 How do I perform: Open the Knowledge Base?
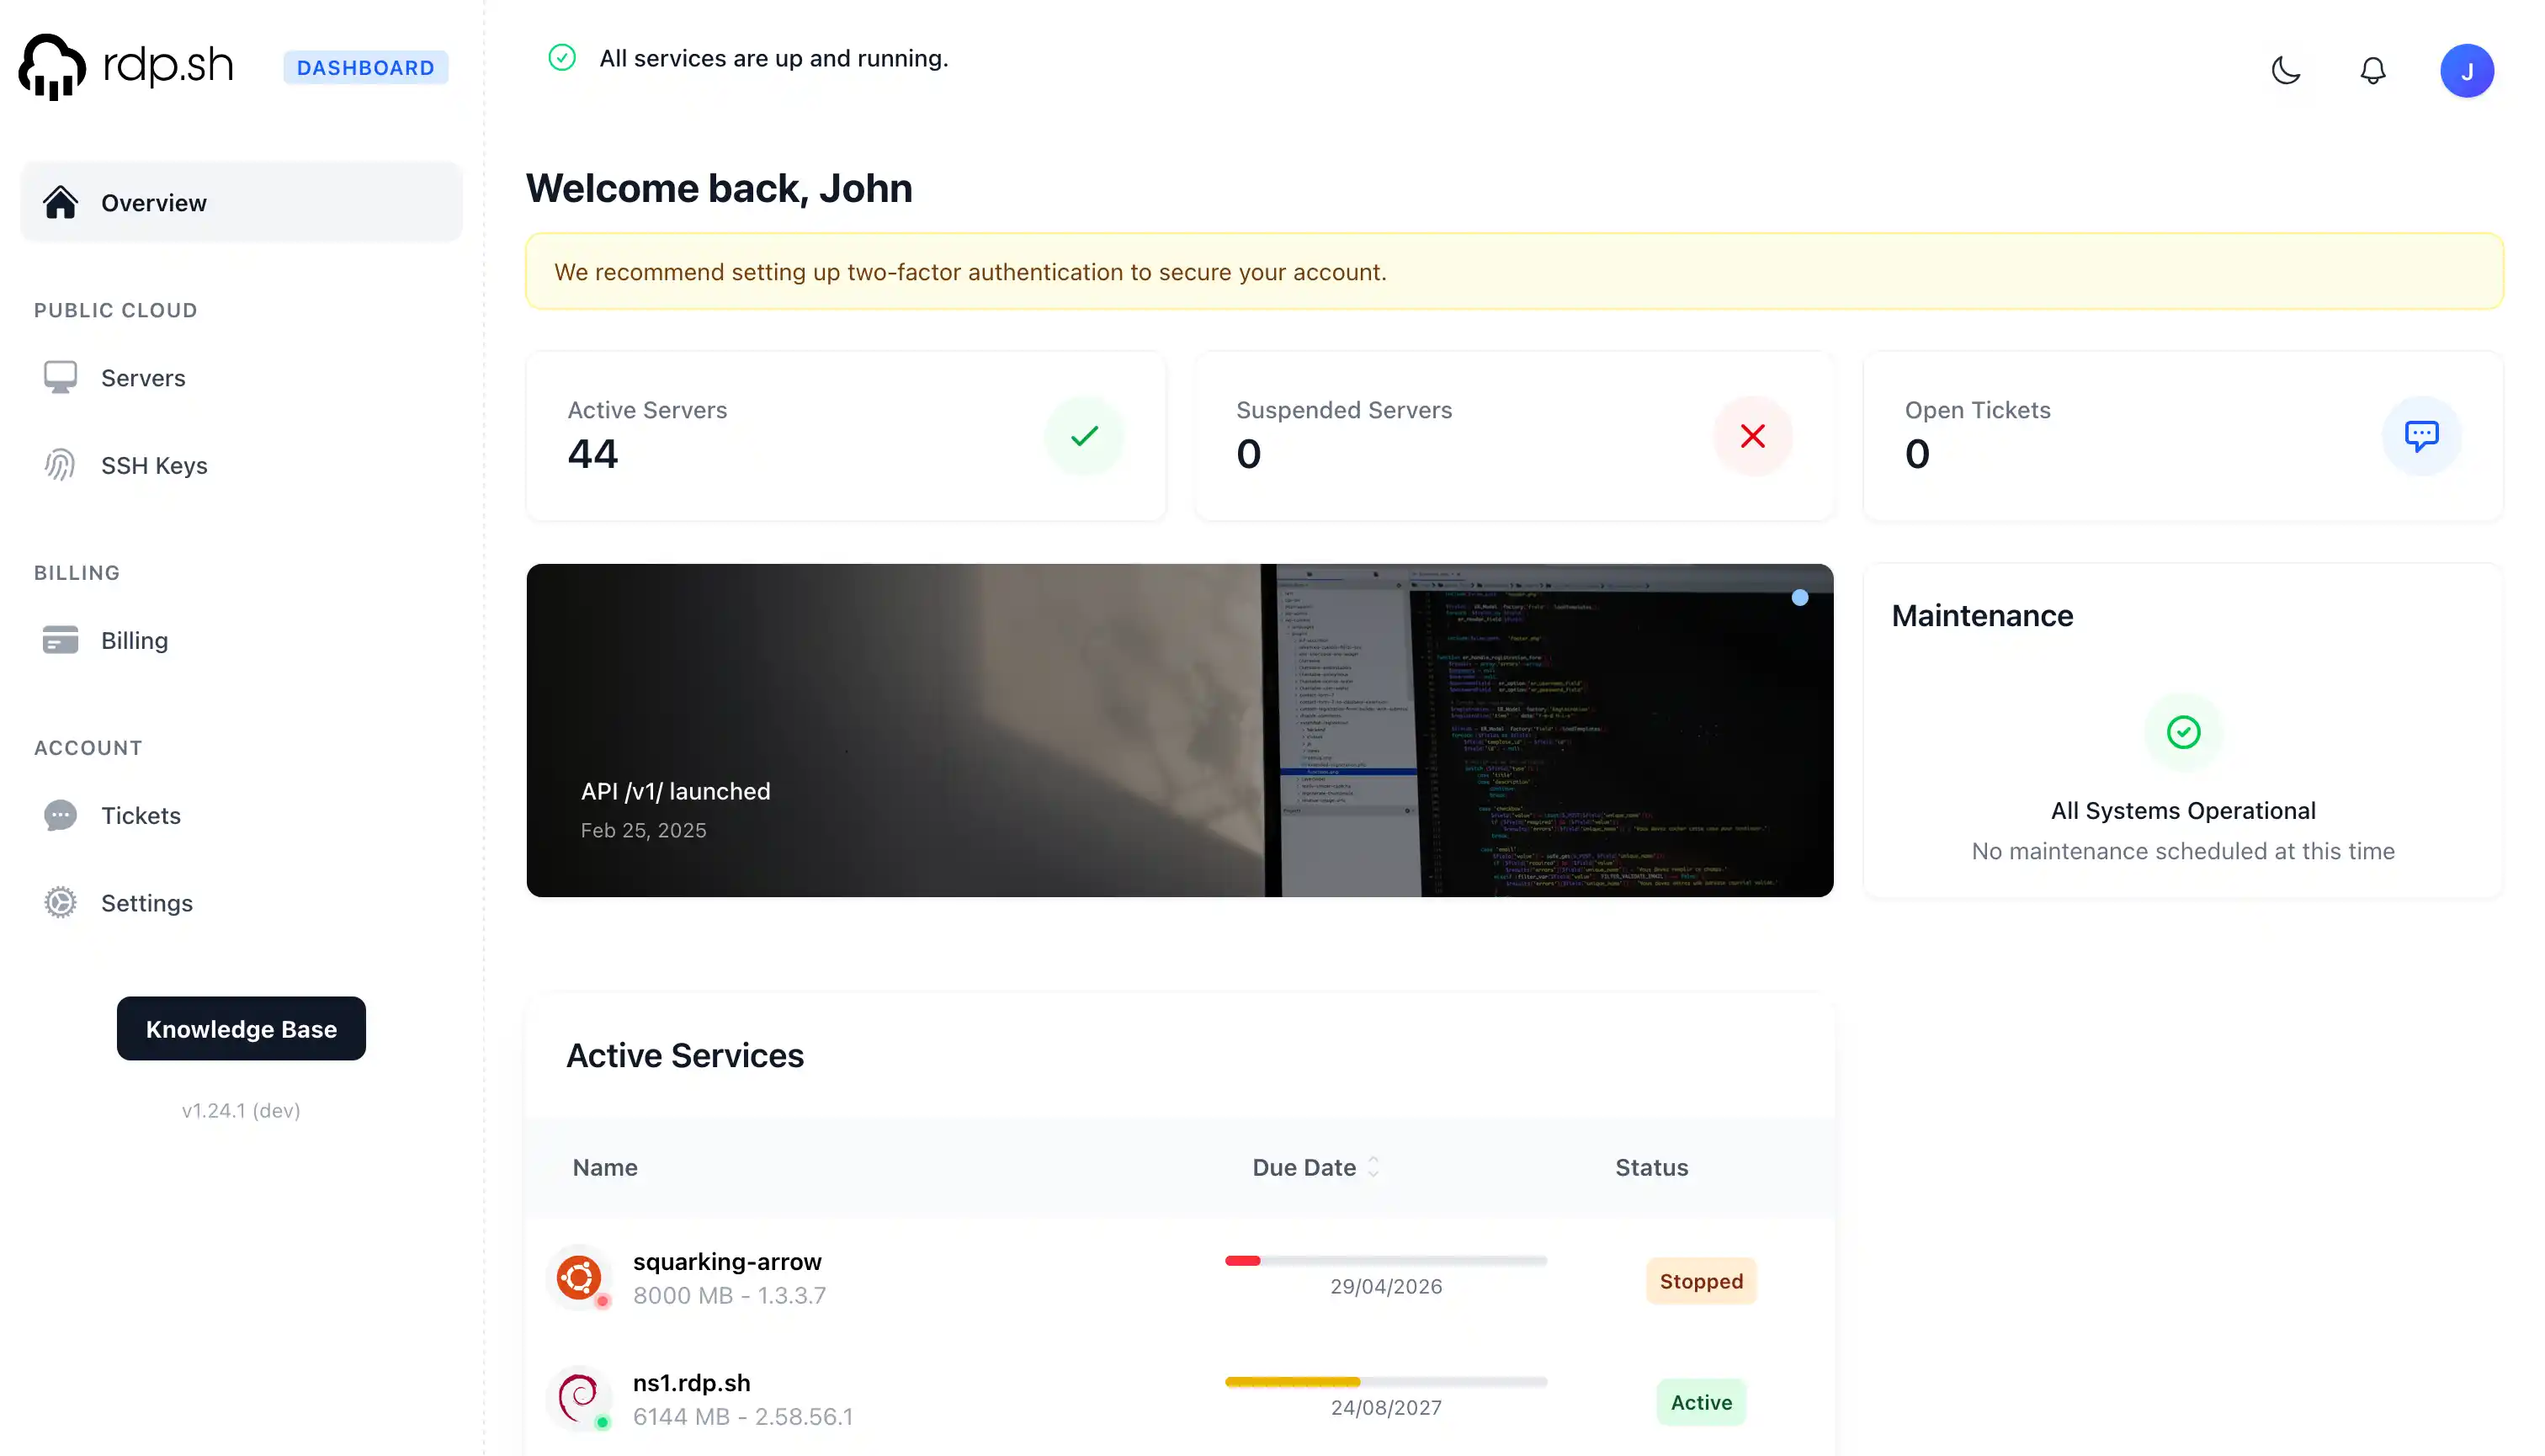241,1028
